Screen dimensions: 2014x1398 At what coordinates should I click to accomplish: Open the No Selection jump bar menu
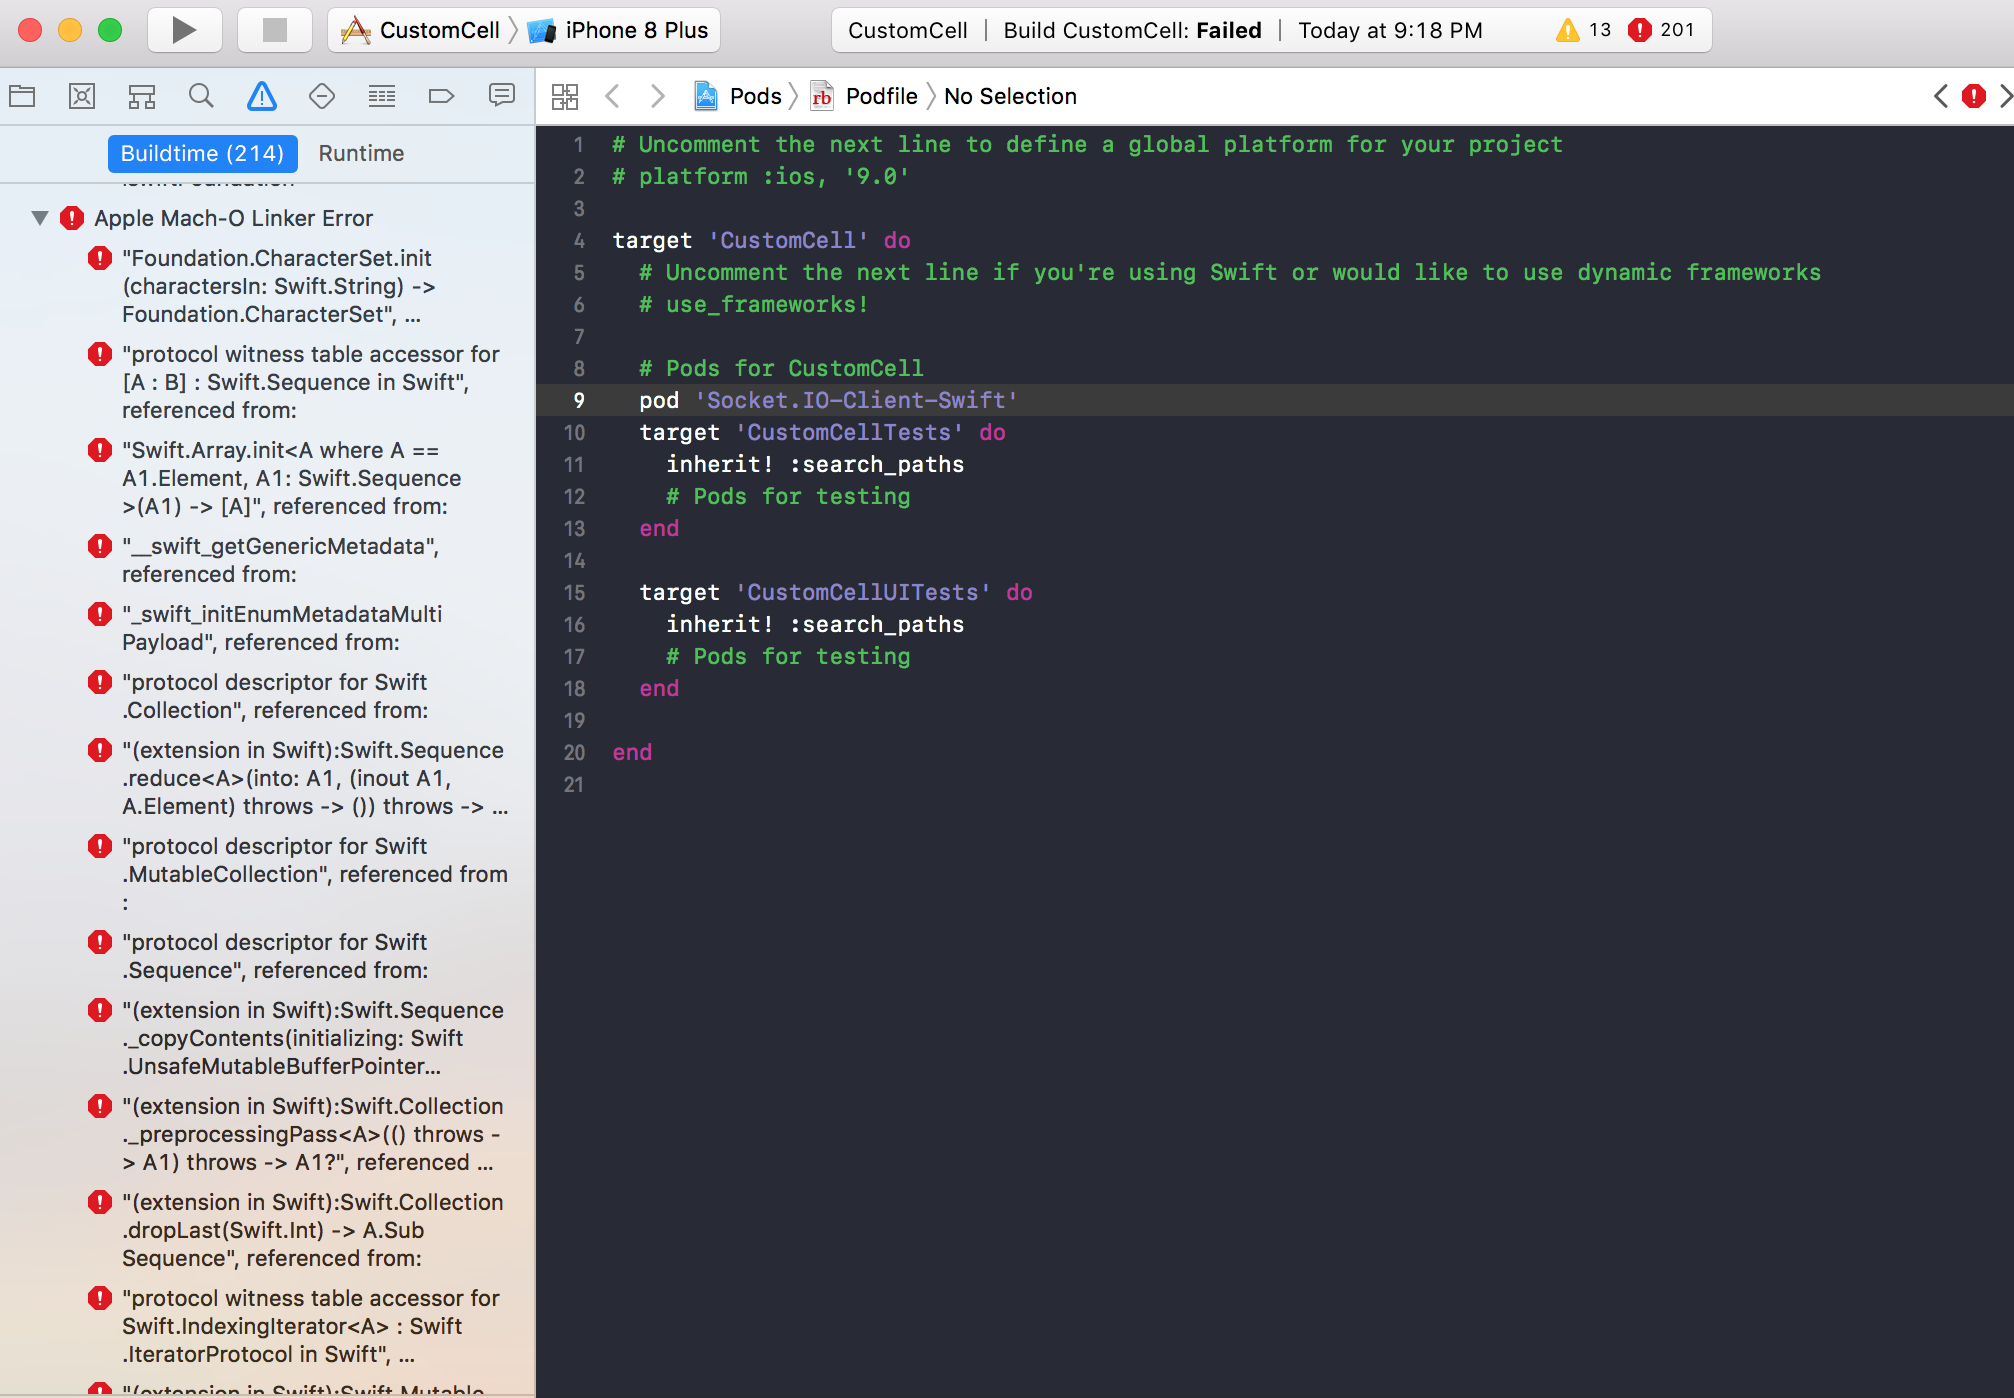[x=1010, y=96]
